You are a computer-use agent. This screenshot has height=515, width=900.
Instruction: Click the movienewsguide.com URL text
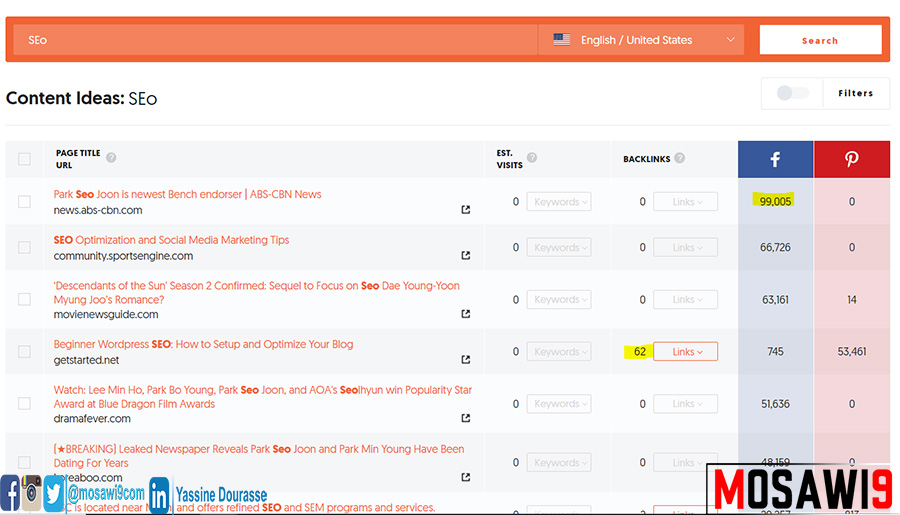[x=106, y=314]
